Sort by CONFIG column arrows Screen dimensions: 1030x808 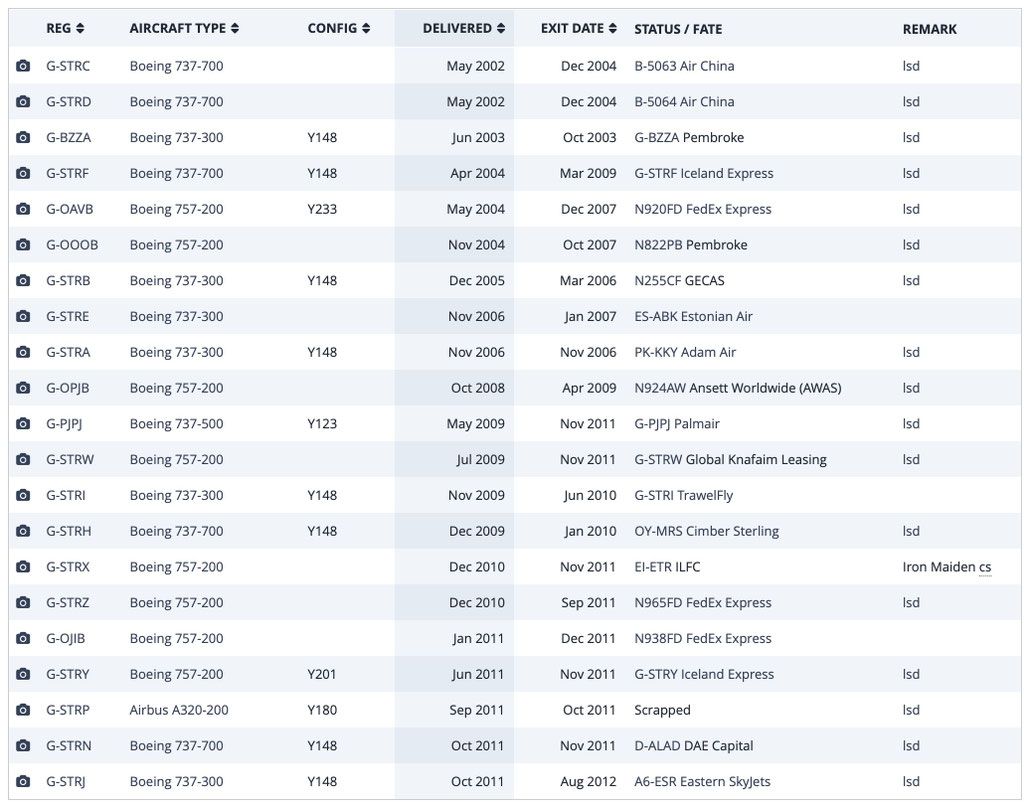click(x=366, y=28)
